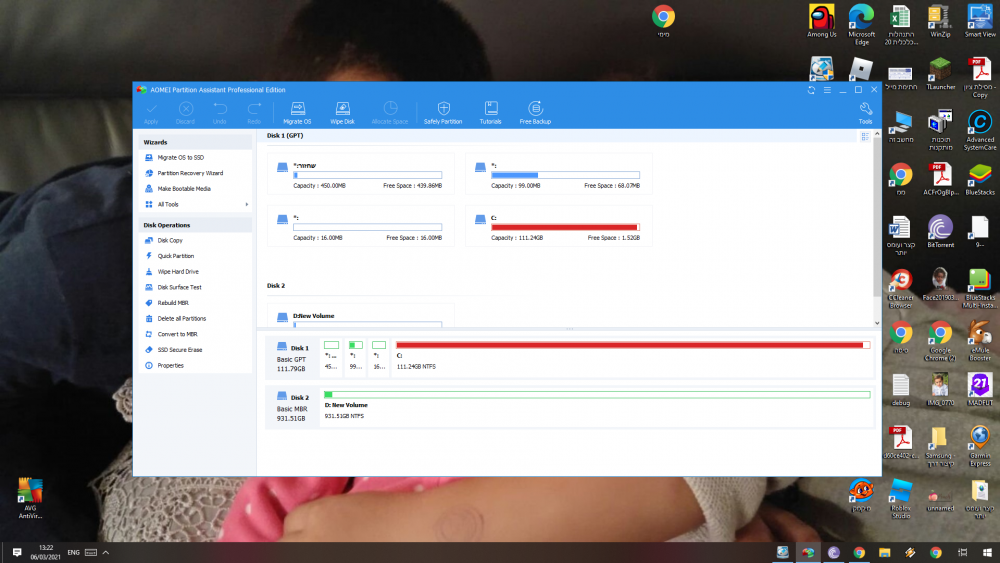1000x563 pixels.
Task: Select Disk Copy operation
Action: [170, 240]
